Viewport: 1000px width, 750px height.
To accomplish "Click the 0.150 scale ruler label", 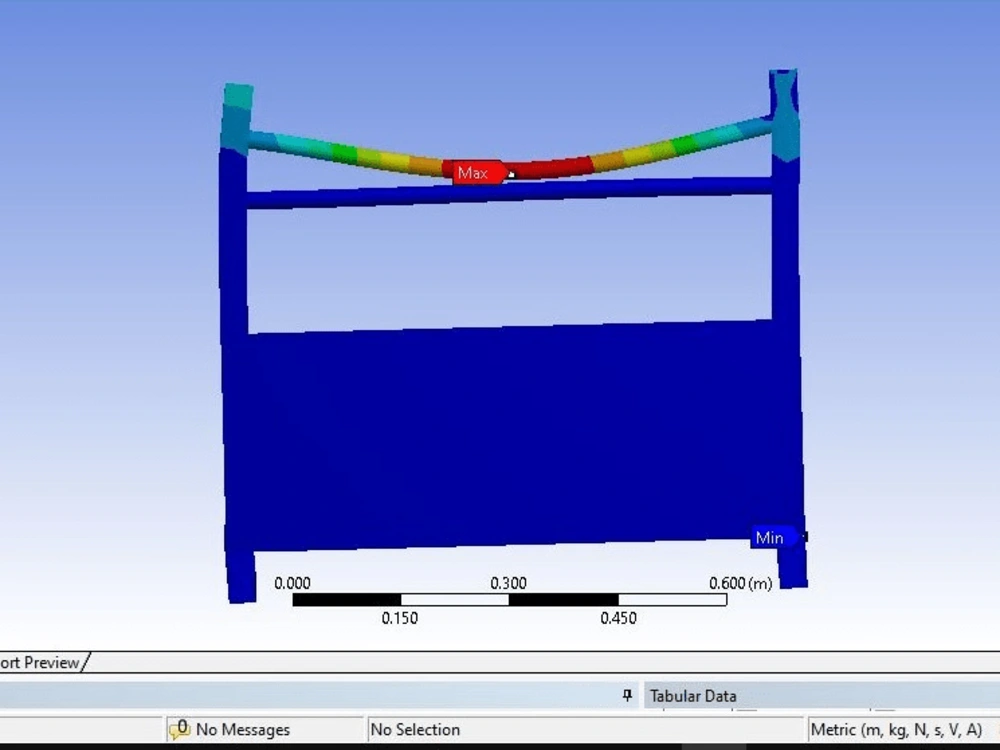I will [400, 618].
